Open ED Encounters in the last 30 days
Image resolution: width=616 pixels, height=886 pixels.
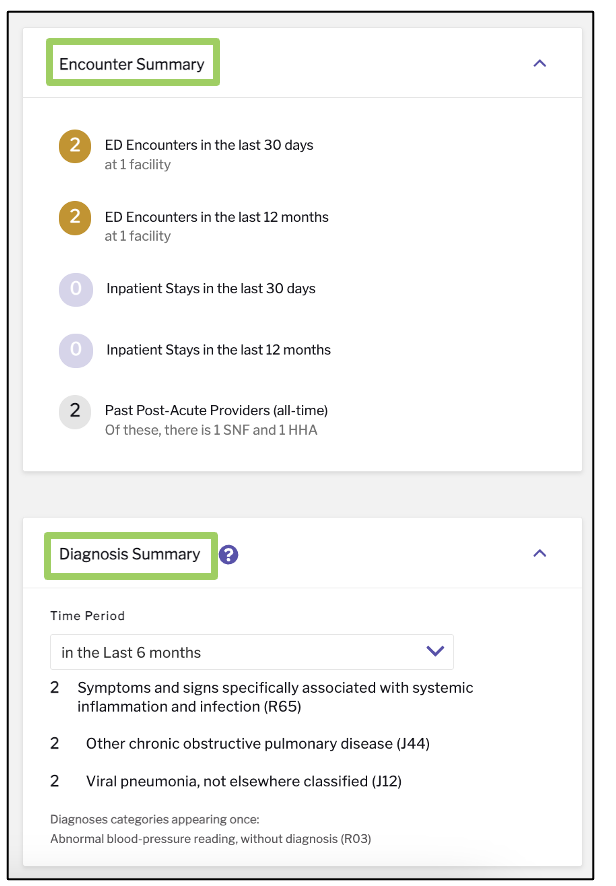pyautogui.click(x=209, y=145)
